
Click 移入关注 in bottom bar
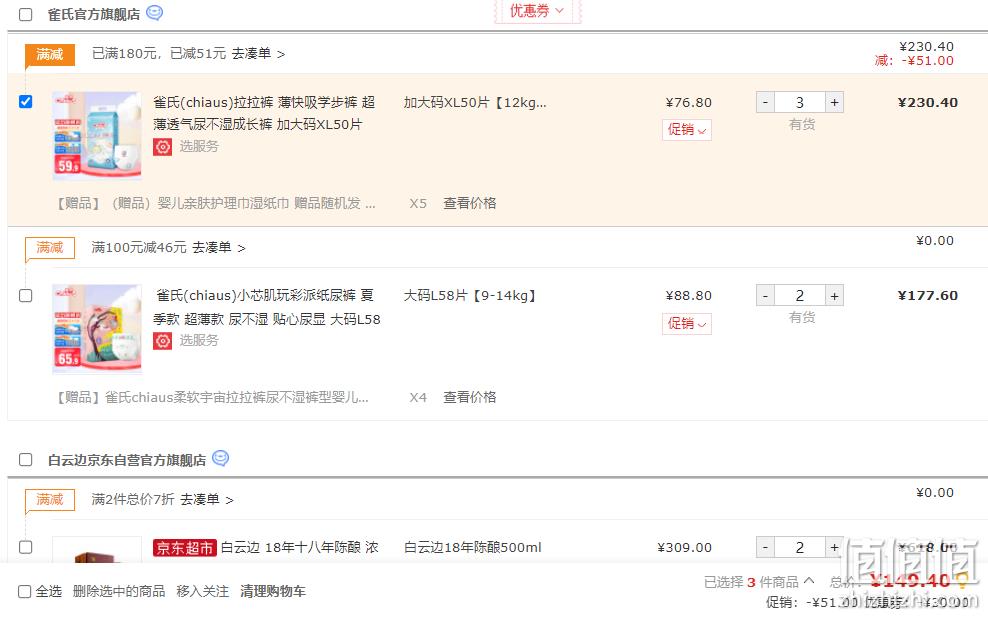coord(202,591)
